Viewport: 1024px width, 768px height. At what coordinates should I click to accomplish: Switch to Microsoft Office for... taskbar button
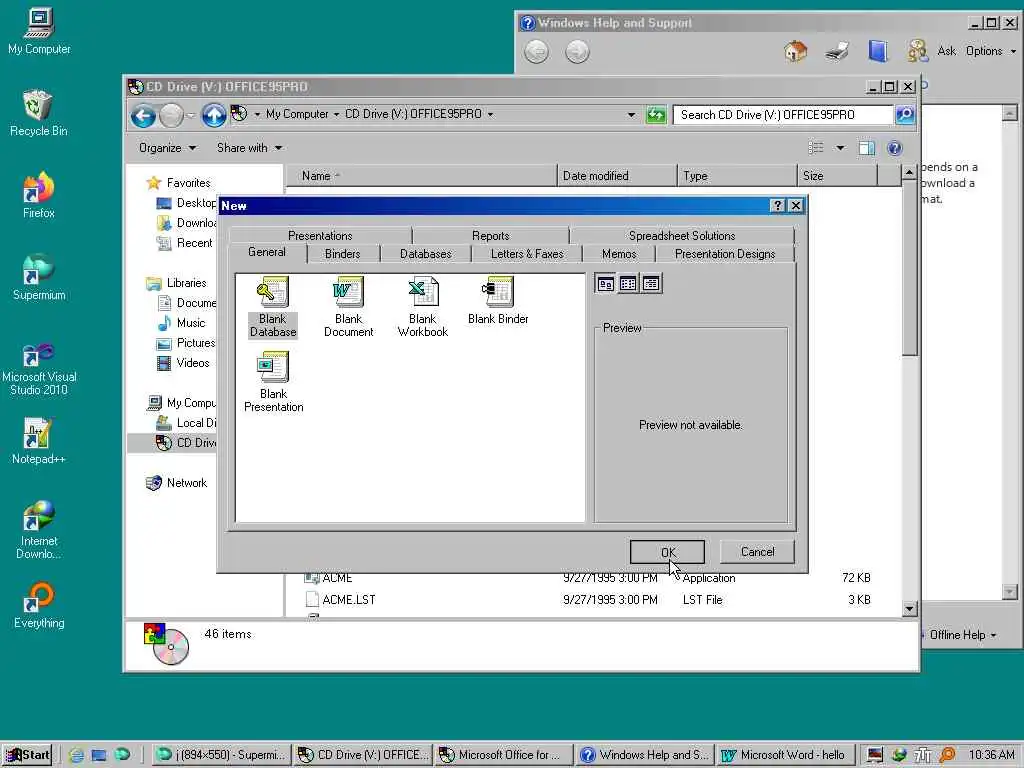click(502, 755)
